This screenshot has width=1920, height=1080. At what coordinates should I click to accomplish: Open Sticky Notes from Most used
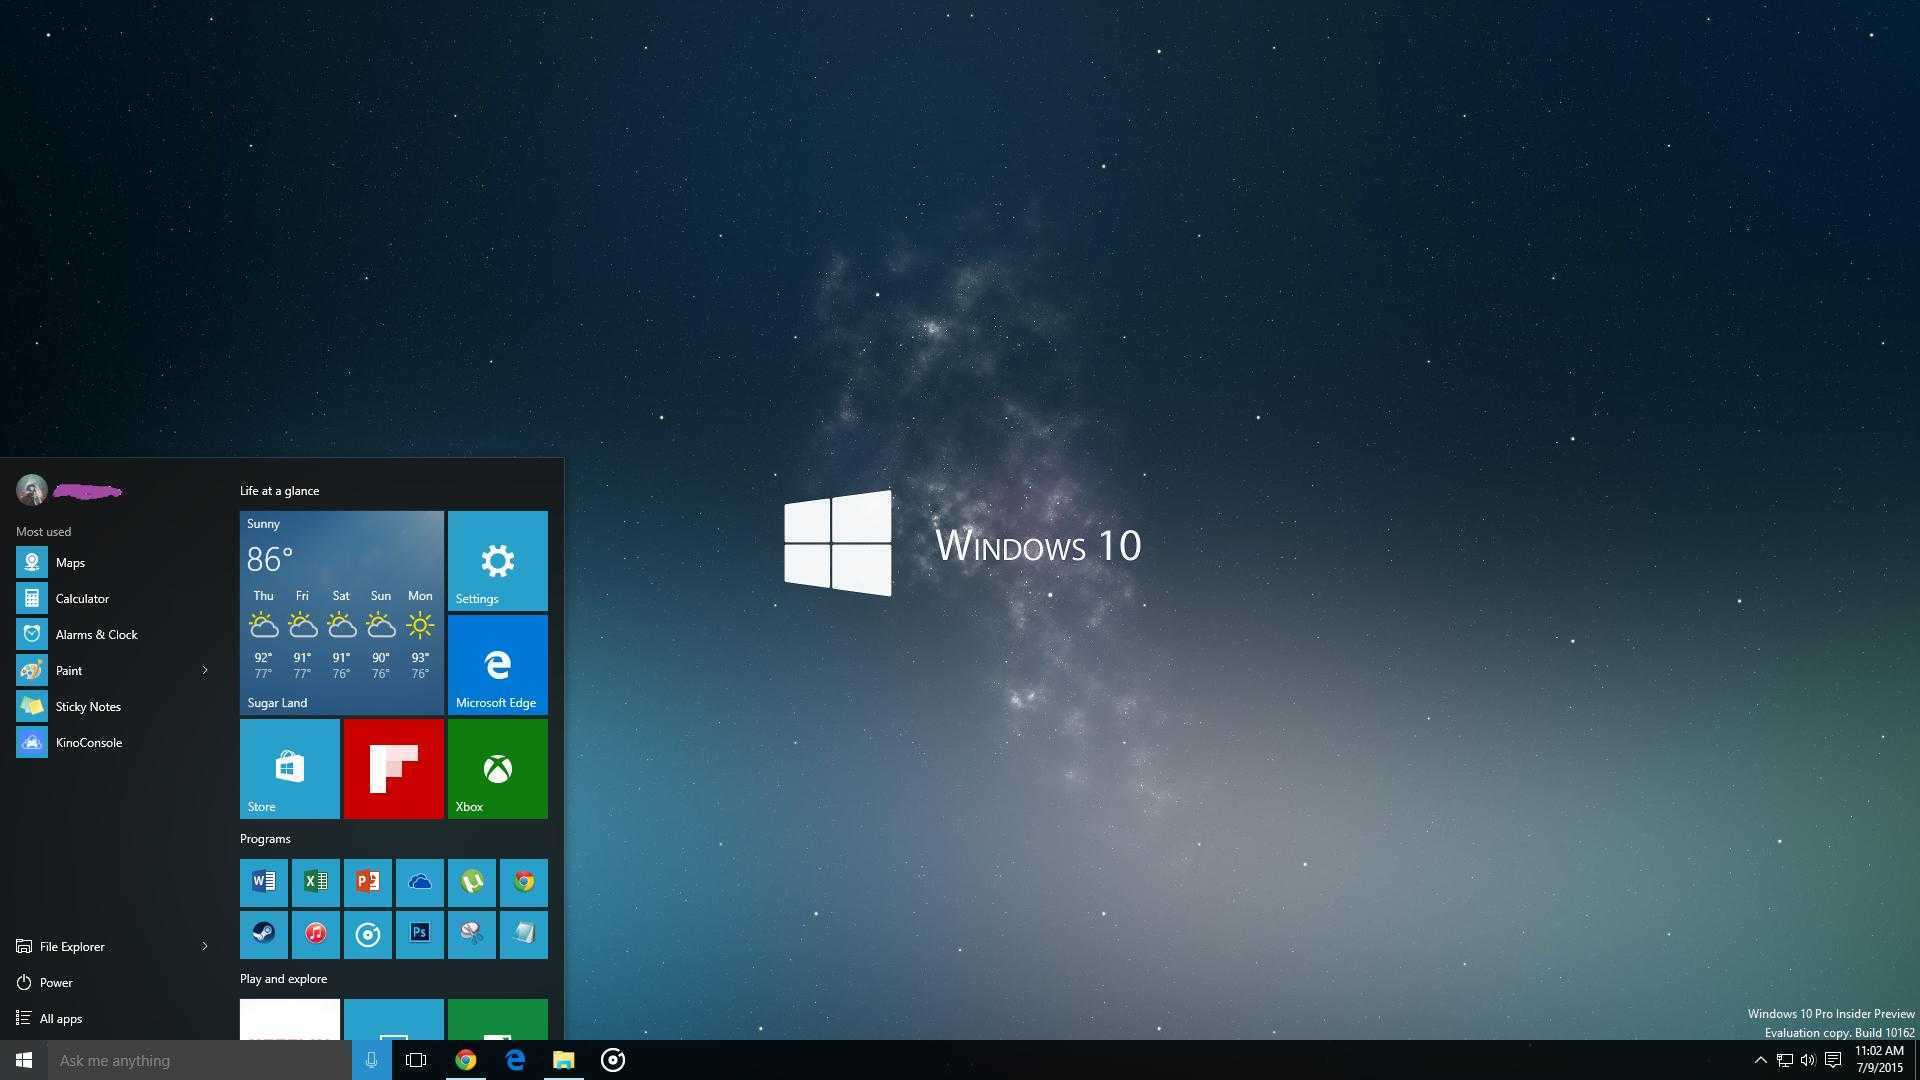pos(114,707)
